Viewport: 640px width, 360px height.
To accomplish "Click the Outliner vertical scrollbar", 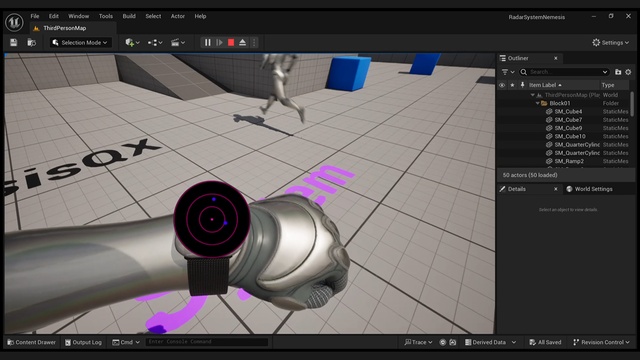I will (632, 104).
